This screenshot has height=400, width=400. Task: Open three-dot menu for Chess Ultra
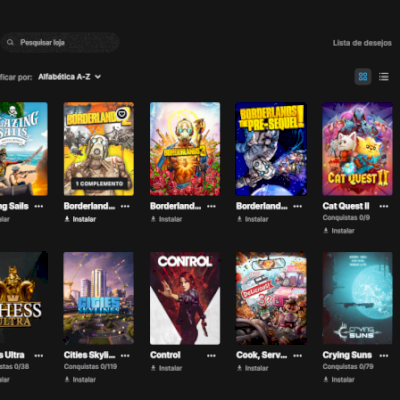[x=39, y=356]
